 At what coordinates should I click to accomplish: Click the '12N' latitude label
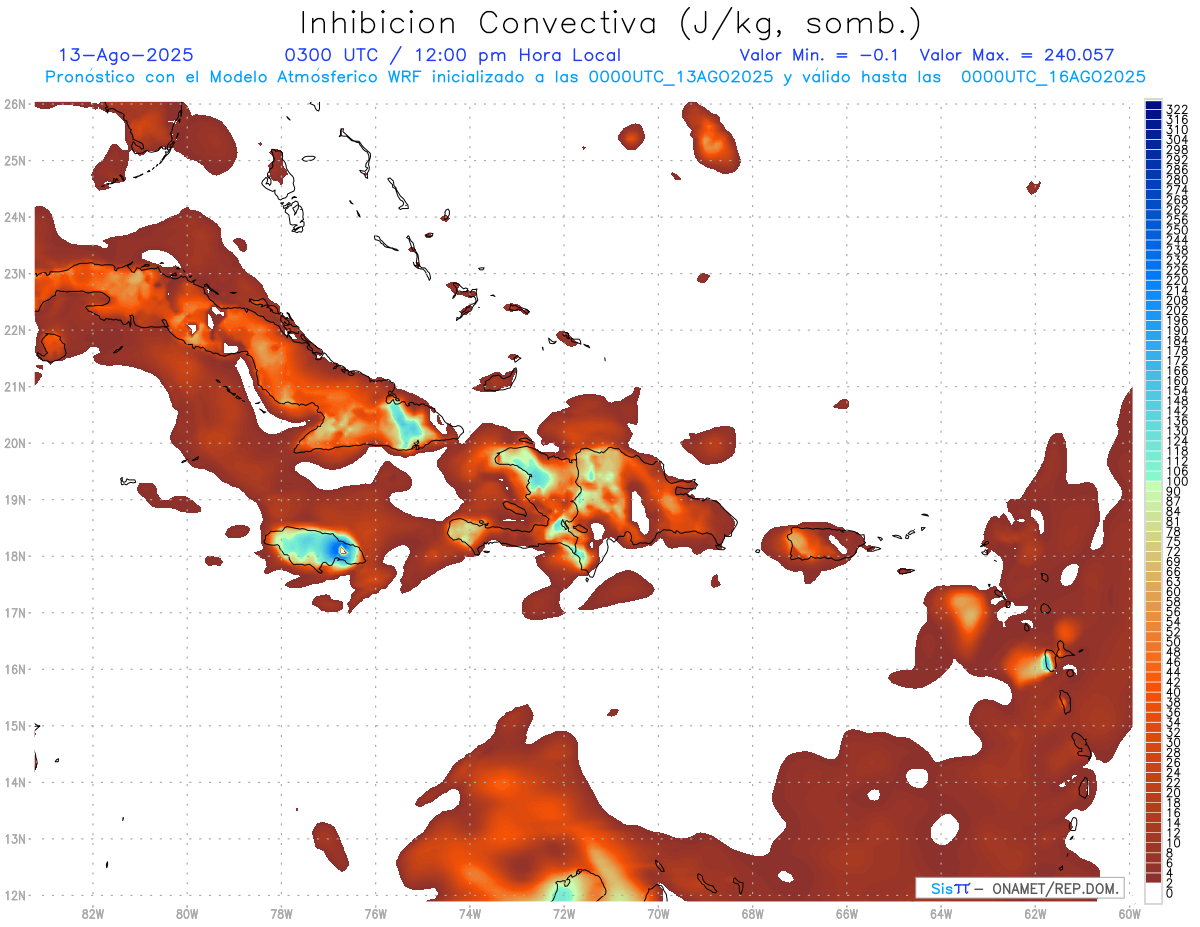(14, 895)
